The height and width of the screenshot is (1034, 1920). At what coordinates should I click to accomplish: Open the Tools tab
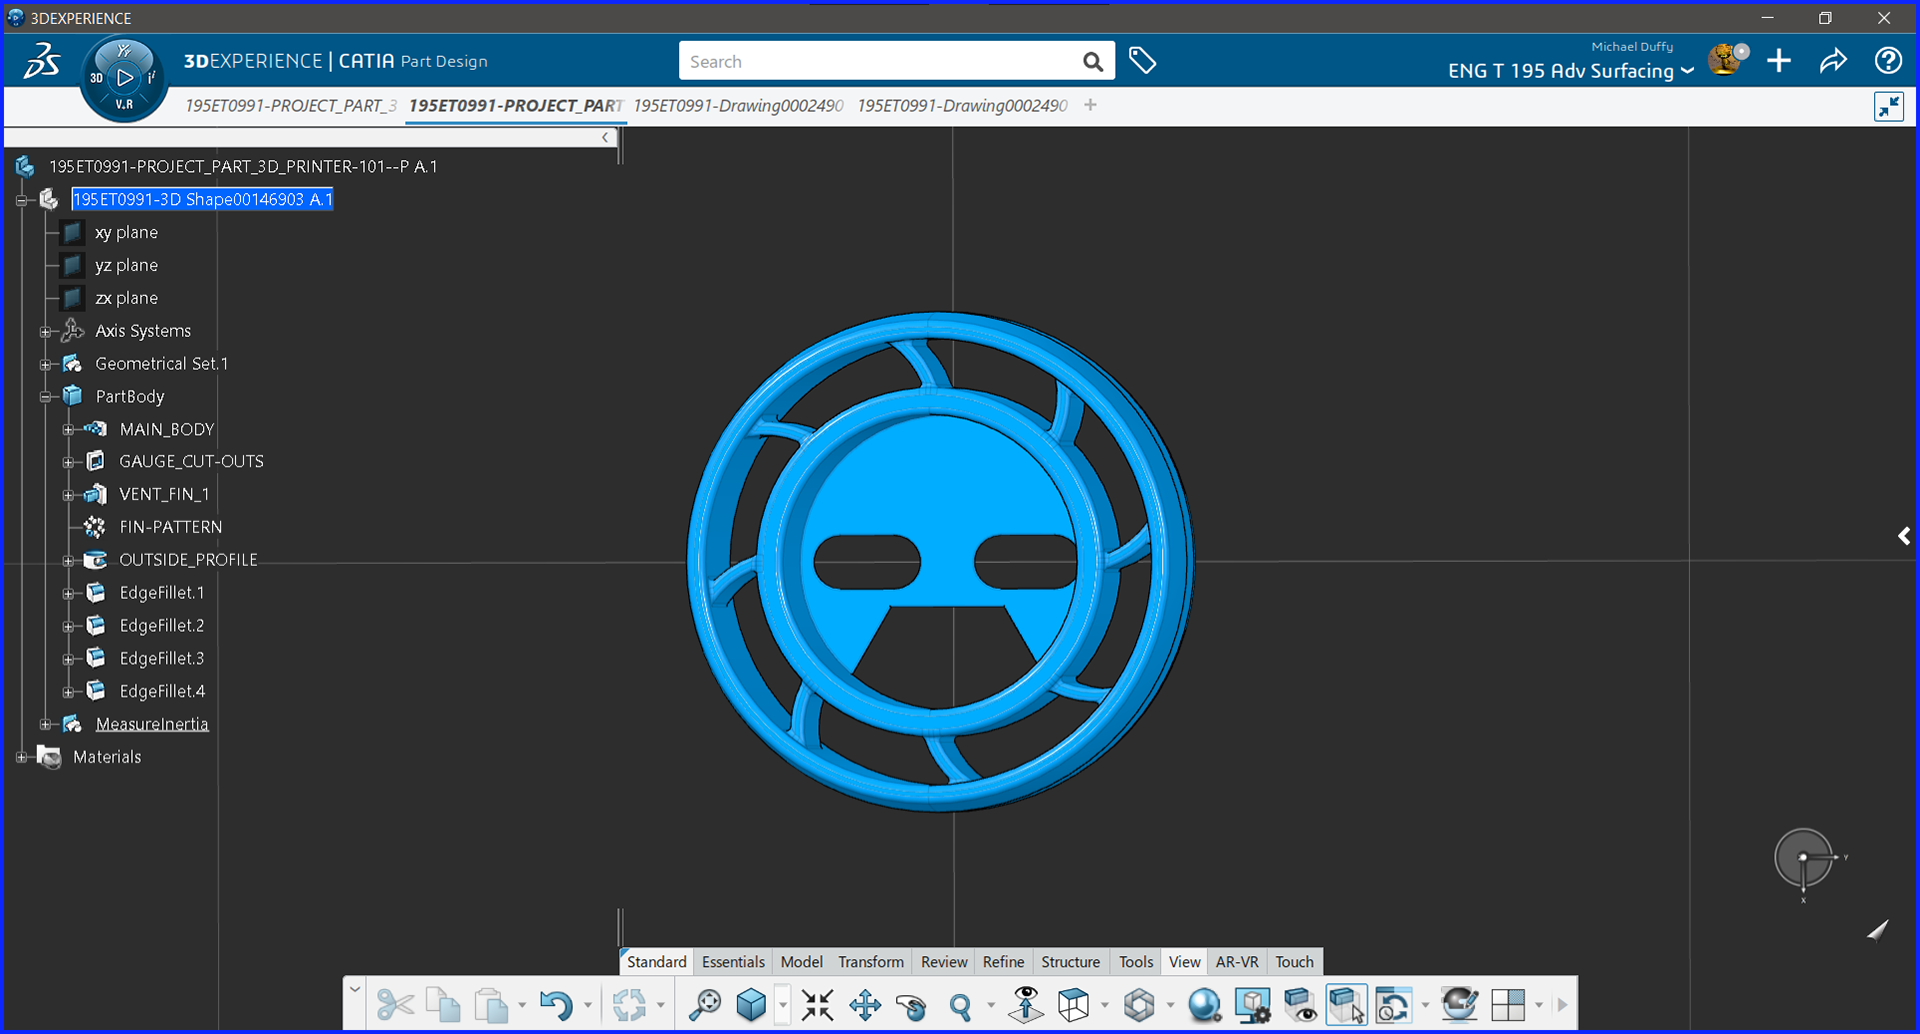1136,962
